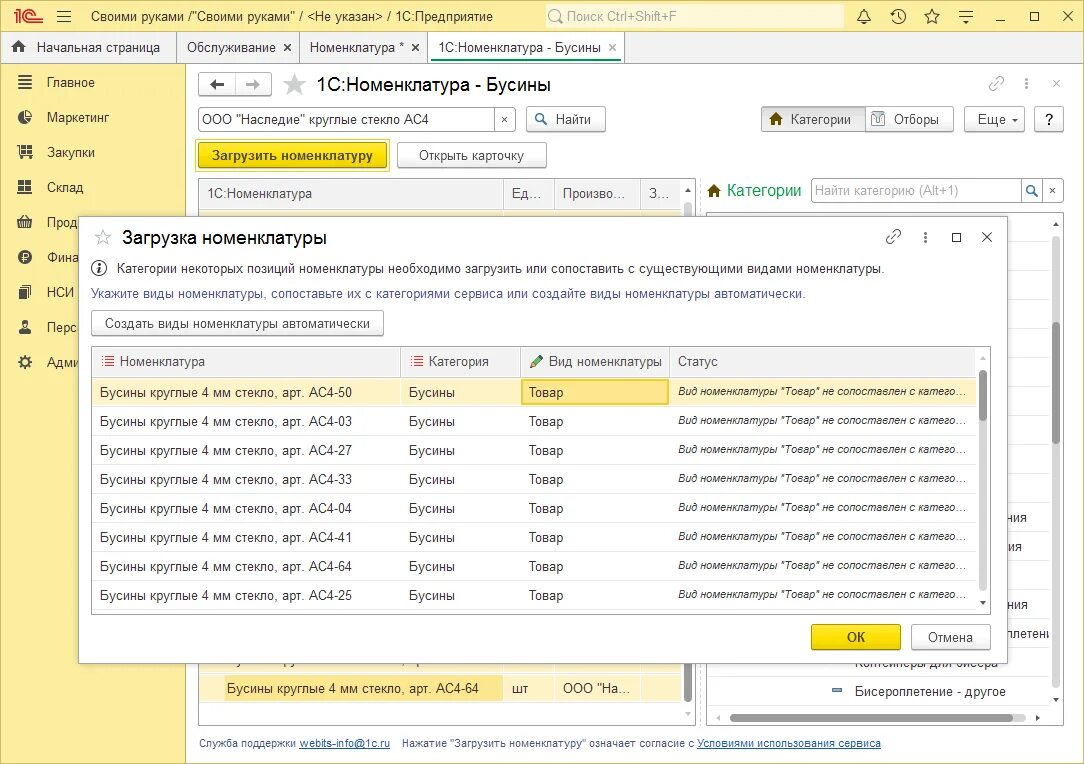Select Бисероплетение - другое category

[930, 691]
